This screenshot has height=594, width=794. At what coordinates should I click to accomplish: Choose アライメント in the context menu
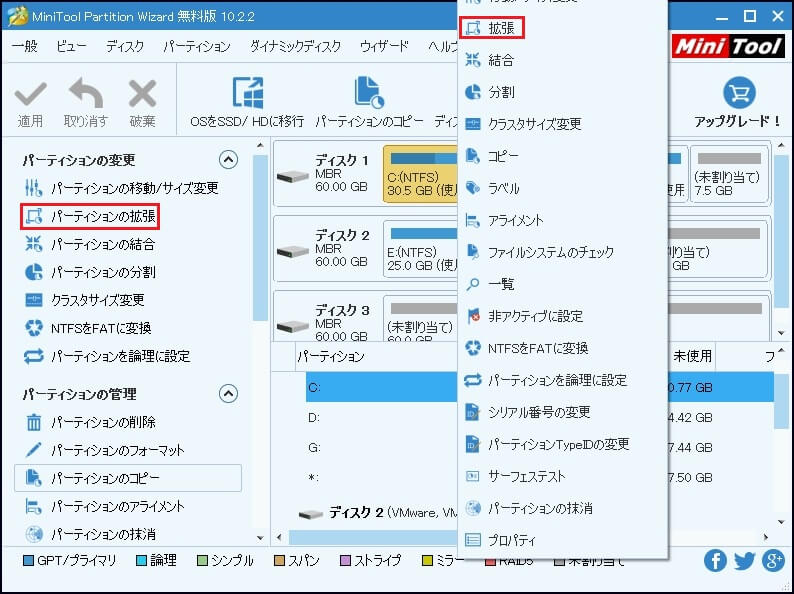tap(562, 220)
